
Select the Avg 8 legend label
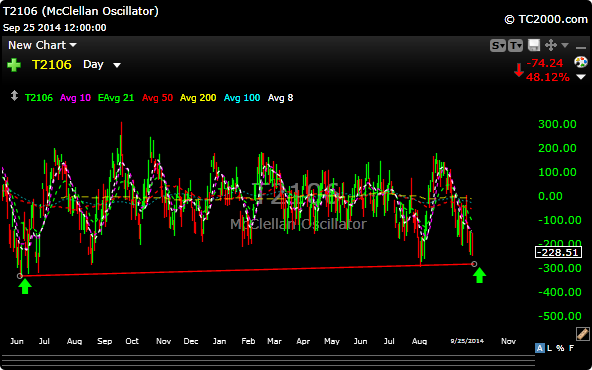280,98
